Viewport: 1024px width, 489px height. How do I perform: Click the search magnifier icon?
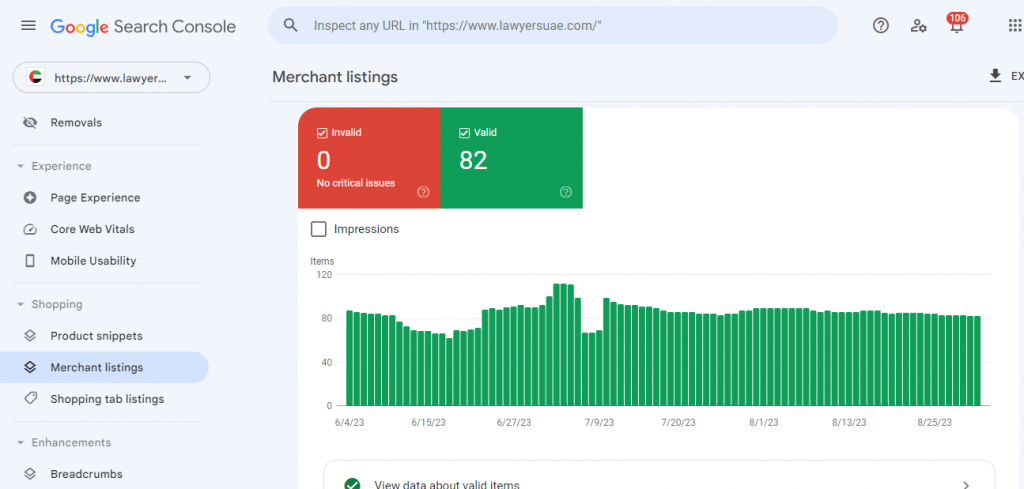291,25
